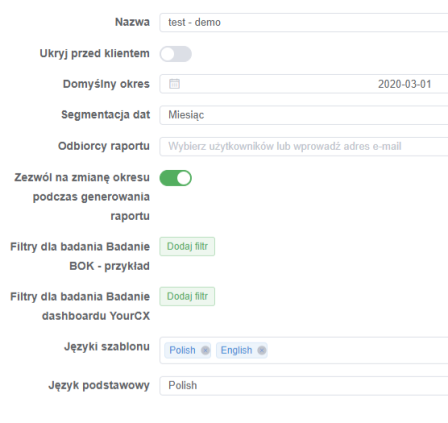Open the Język podstawowy dropdown

[304, 386]
